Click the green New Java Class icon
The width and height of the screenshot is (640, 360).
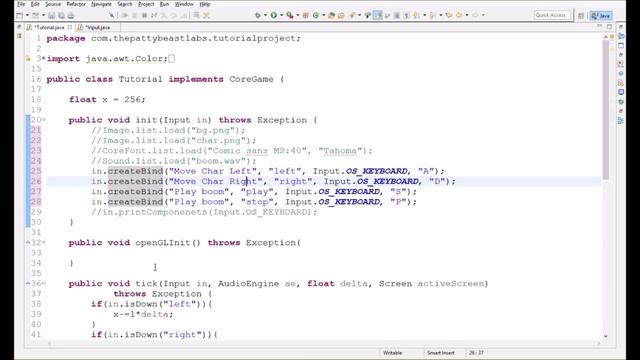click(x=316, y=15)
